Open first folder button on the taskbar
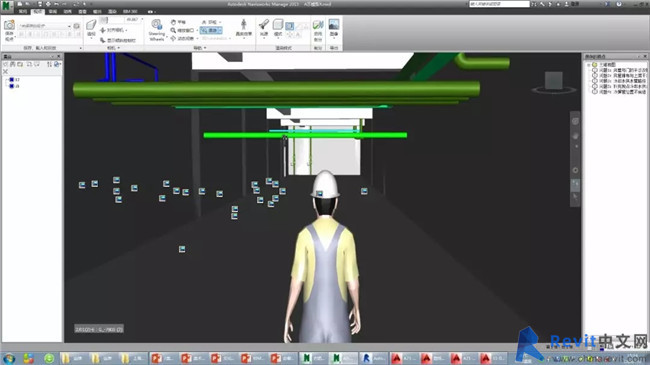 [x=74, y=358]
